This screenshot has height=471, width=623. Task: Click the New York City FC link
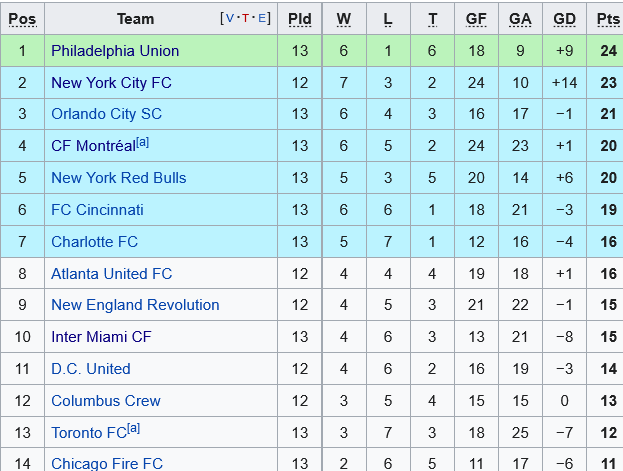pyautogui.click(x=111, y=82)
